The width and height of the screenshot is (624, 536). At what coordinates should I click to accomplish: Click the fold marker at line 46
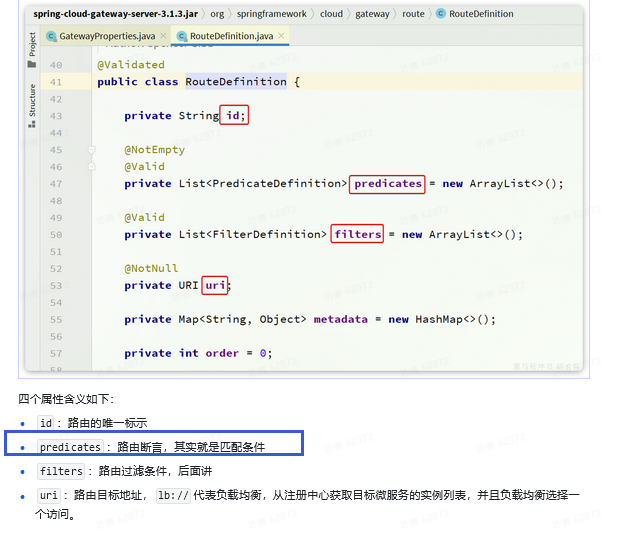(x=92, y=166)
